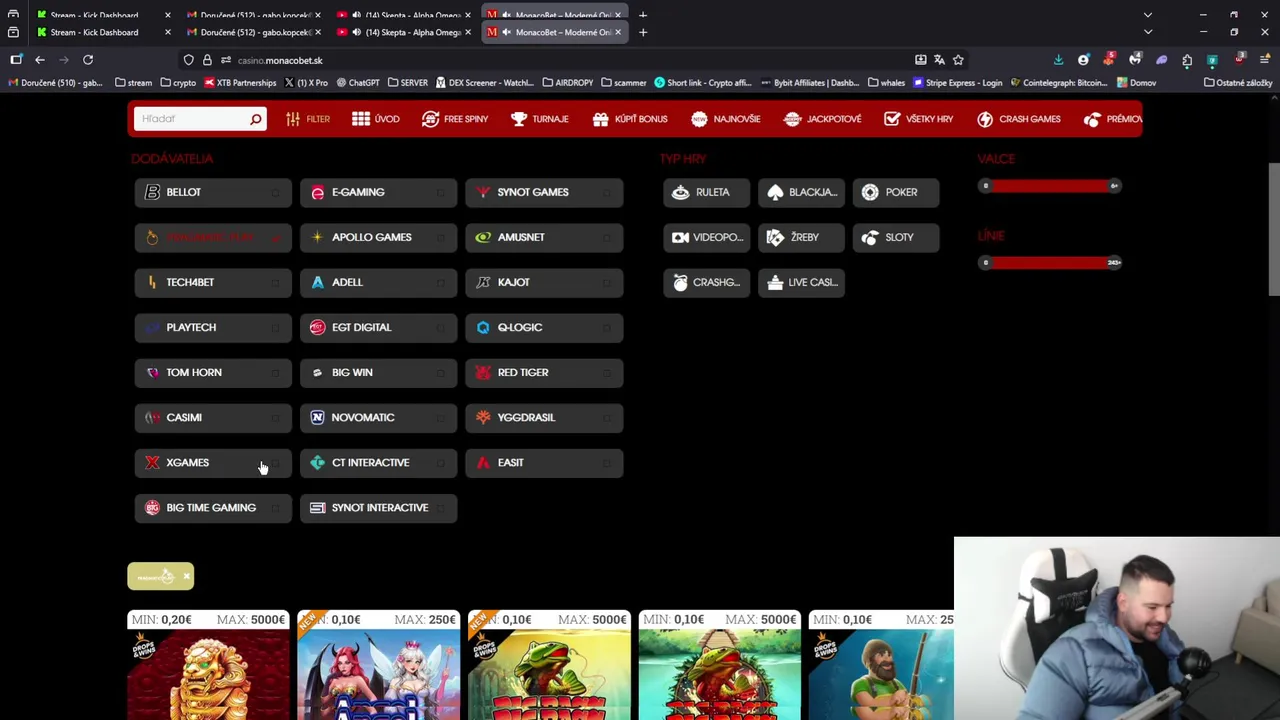Image resolution: width=1280 pixels, height=720 pixels.
Task: Open the AIRDROPY bookmarks folder
Action: [568, 83]
